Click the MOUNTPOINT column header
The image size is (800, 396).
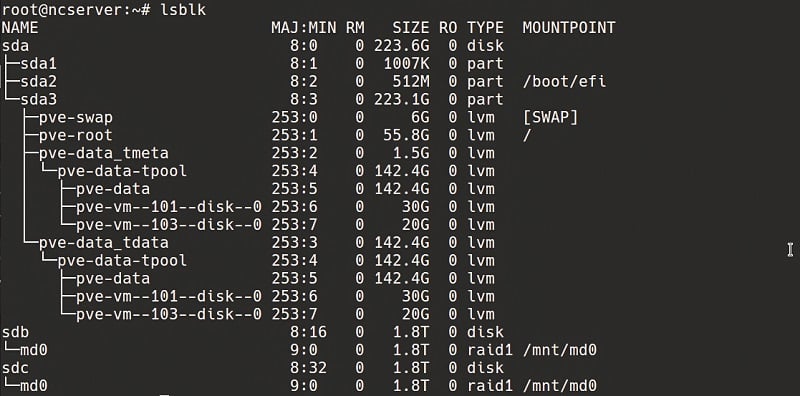(x=569, y=28)
